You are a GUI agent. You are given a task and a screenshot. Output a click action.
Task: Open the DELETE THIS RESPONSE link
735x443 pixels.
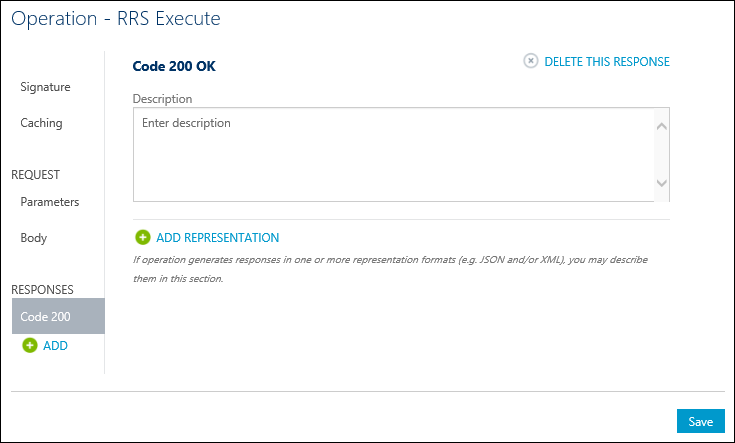coord(607,61)
